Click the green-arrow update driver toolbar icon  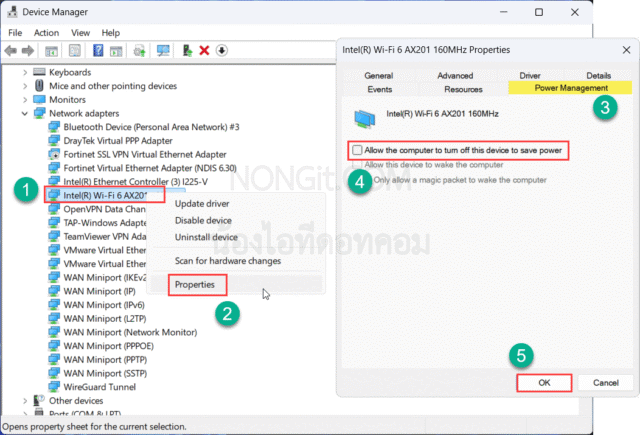[187, 51]
